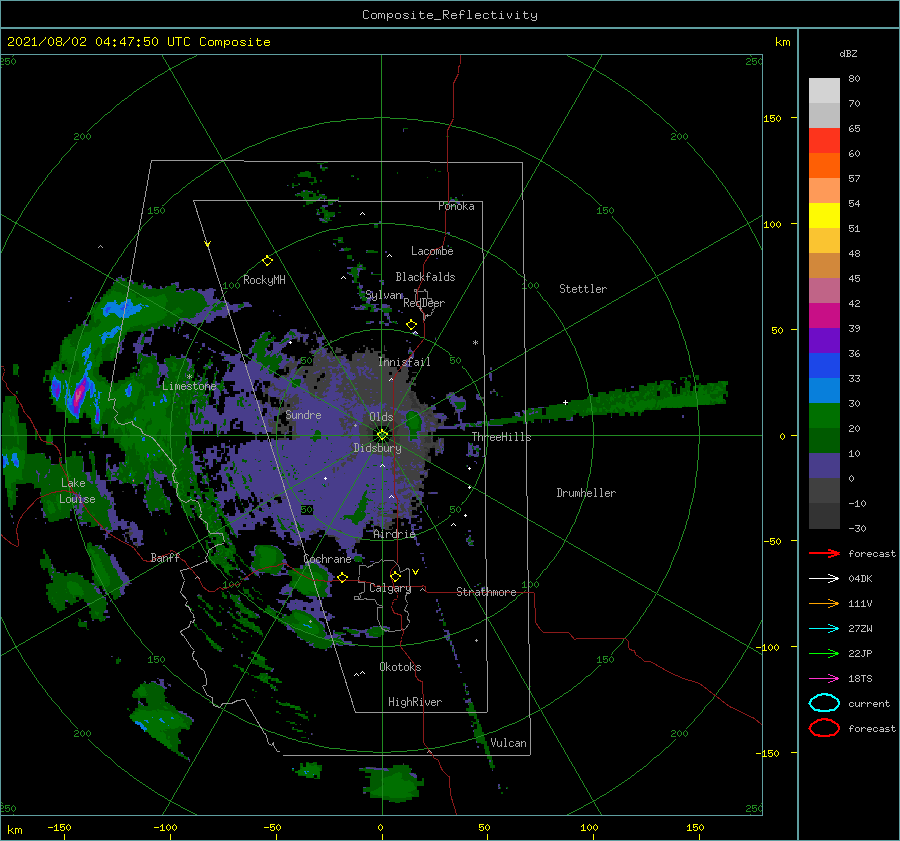Viewport: 900px width, 841px height.
Task: Click the Sylvan label on the map
Action: [x=384, y=295]
